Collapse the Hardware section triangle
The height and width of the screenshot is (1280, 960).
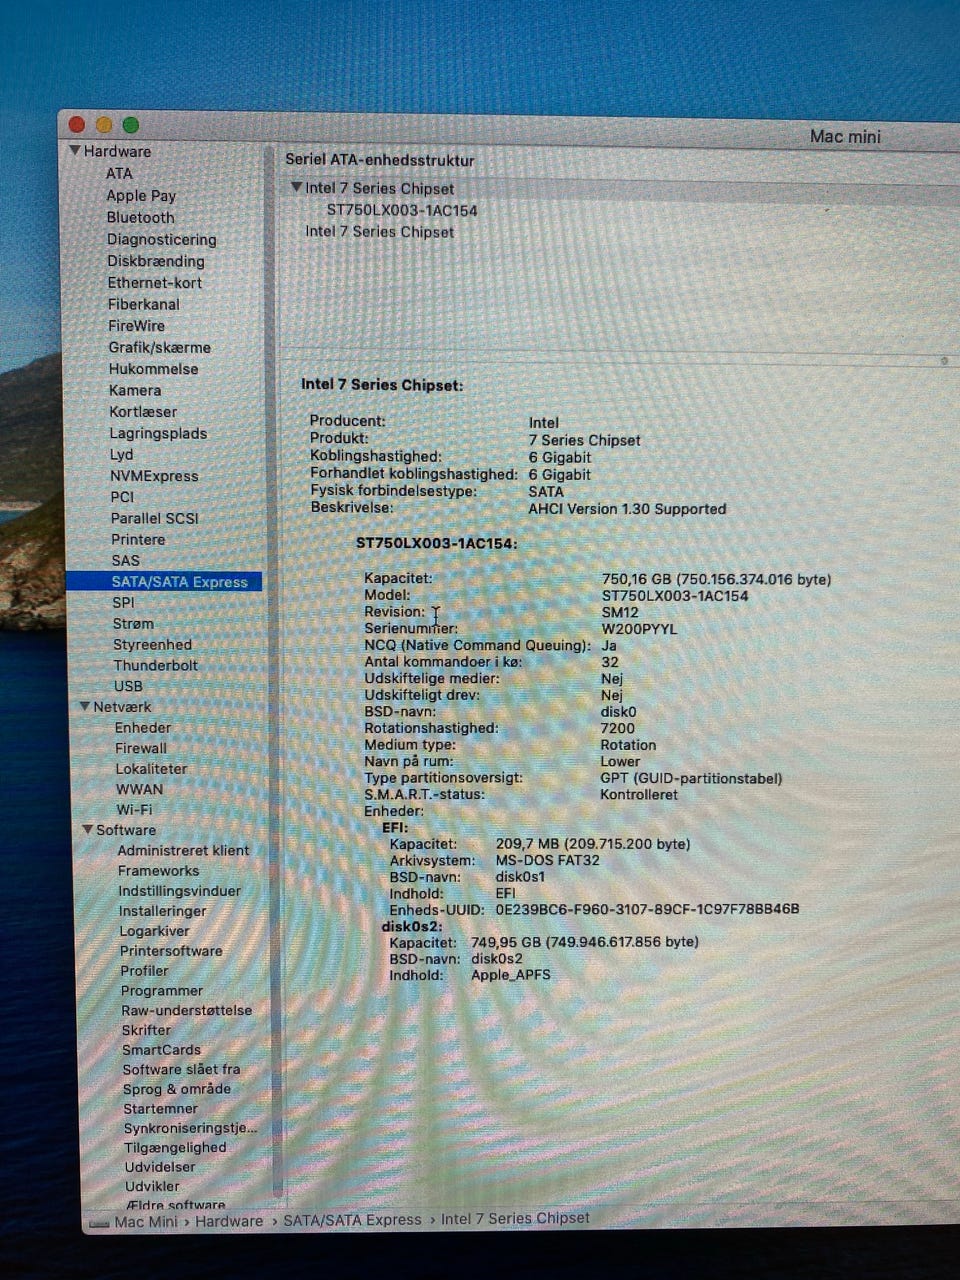coord(75,151)
